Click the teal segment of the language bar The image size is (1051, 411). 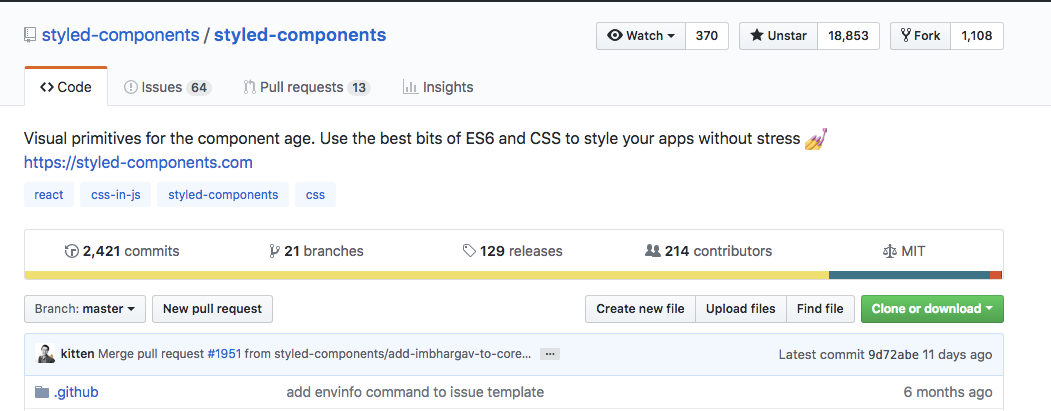pyautogui.click(x=909, y=275)
